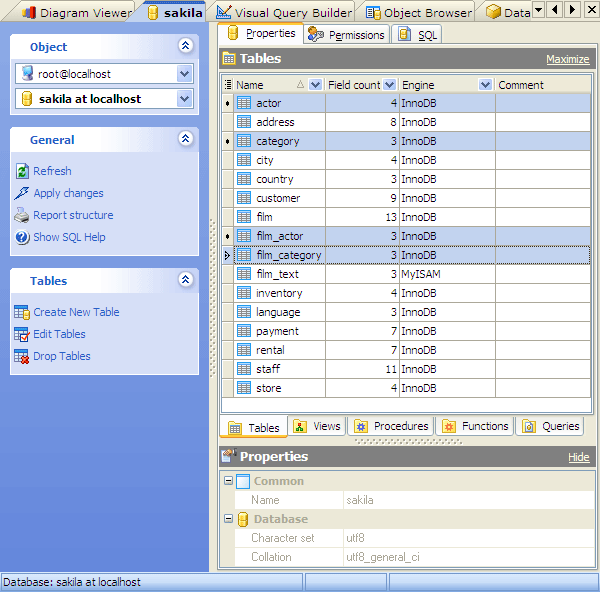Click the Drop Tables link

62,356
